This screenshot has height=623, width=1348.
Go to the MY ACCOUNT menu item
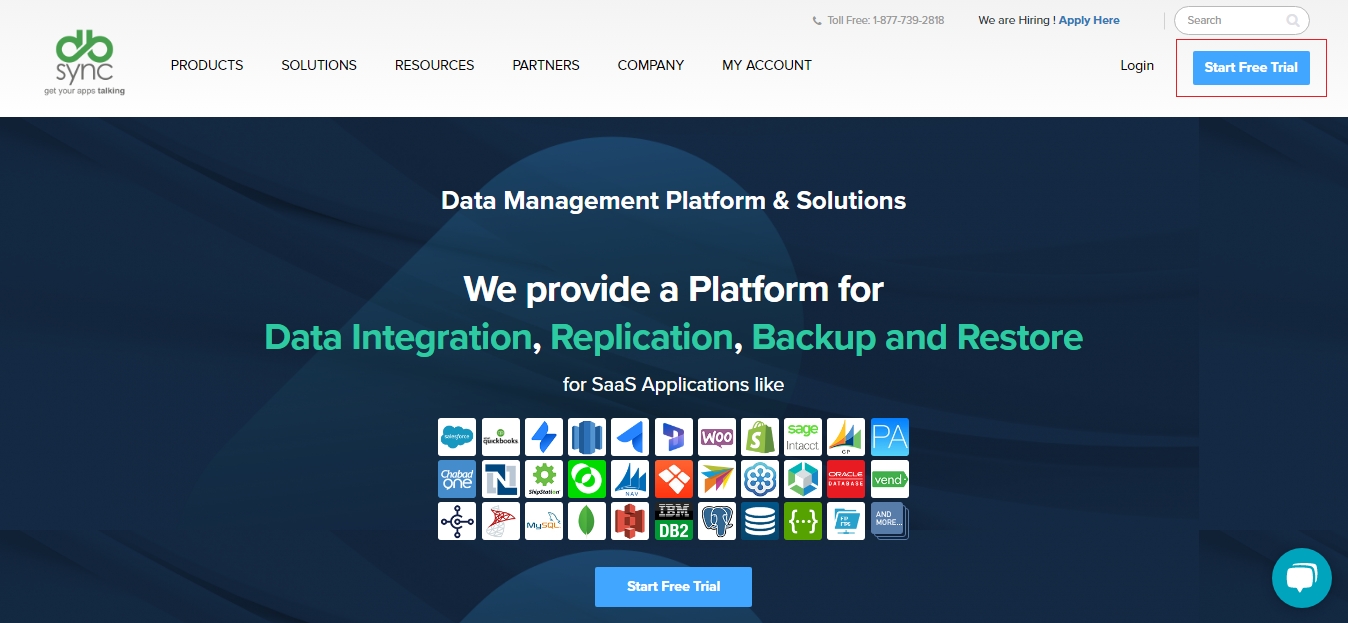click(767, 65)
